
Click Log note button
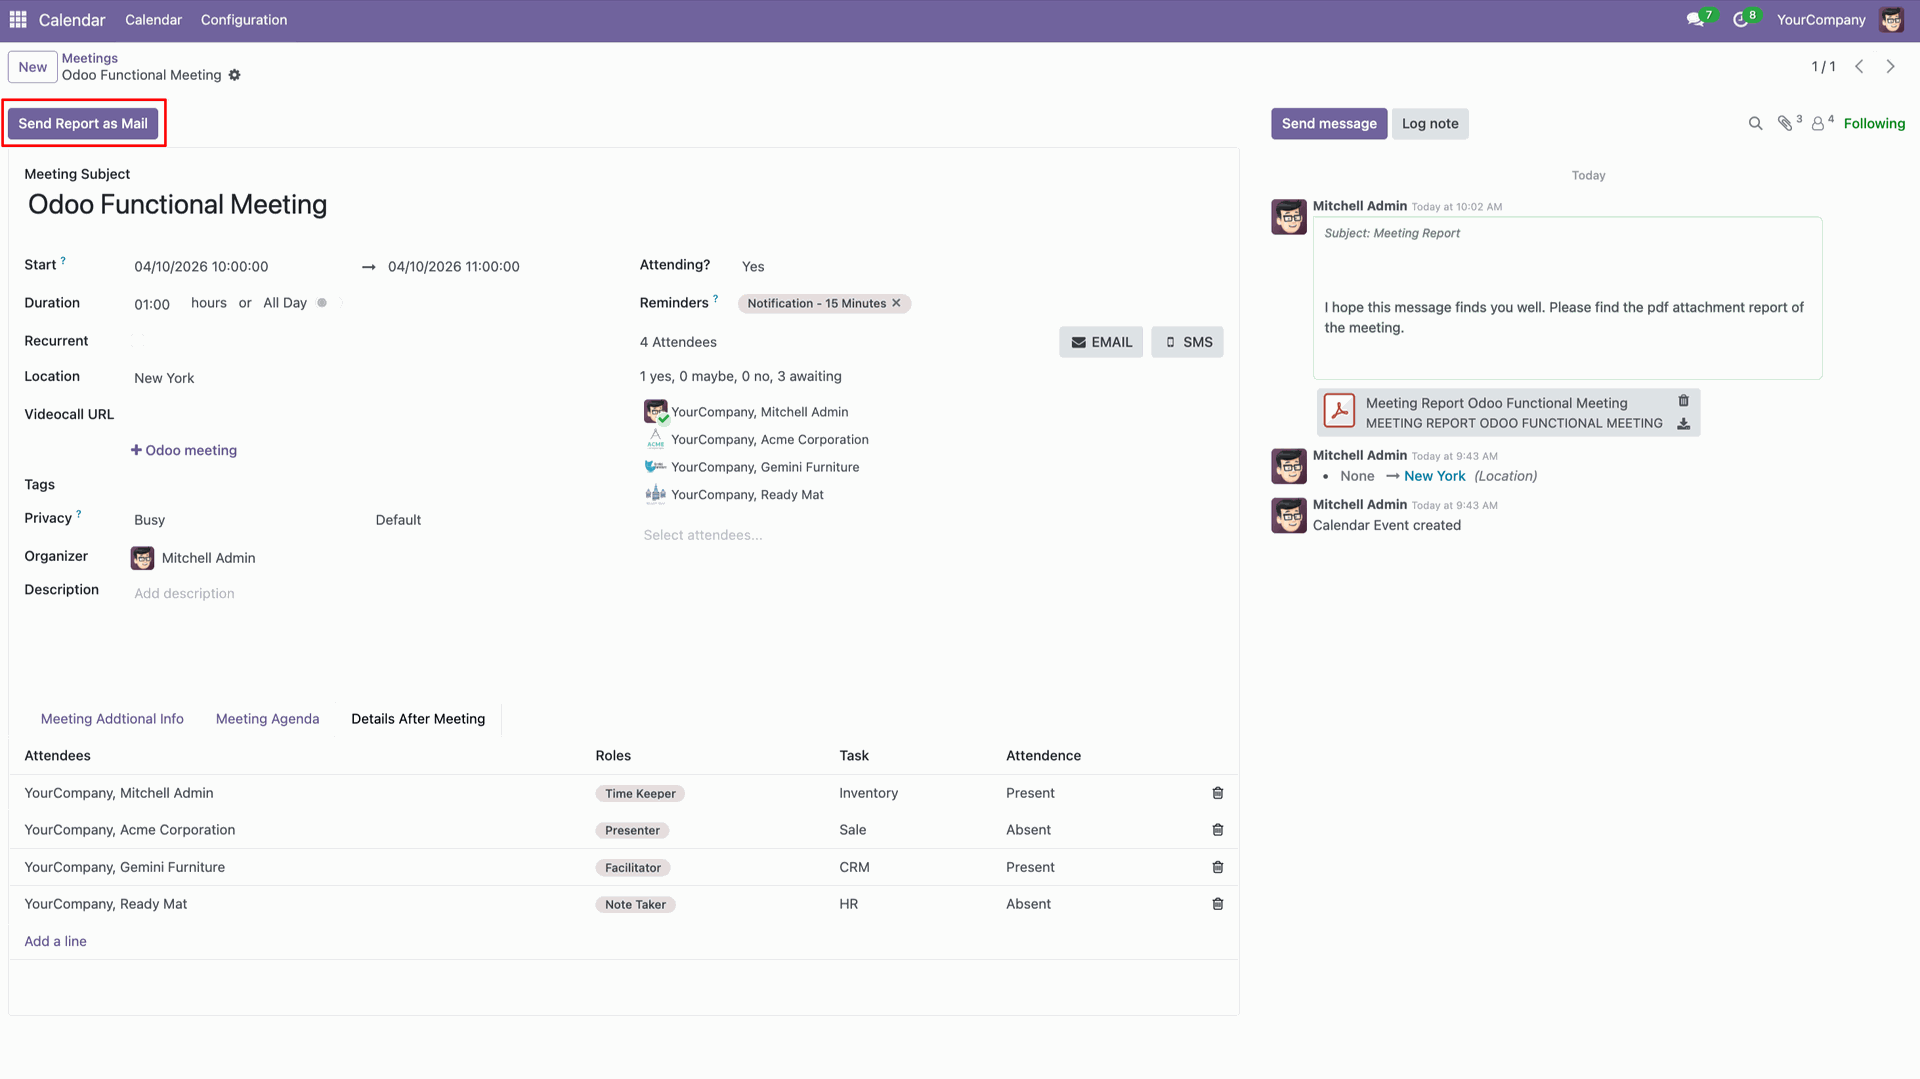click(1430, 124)
